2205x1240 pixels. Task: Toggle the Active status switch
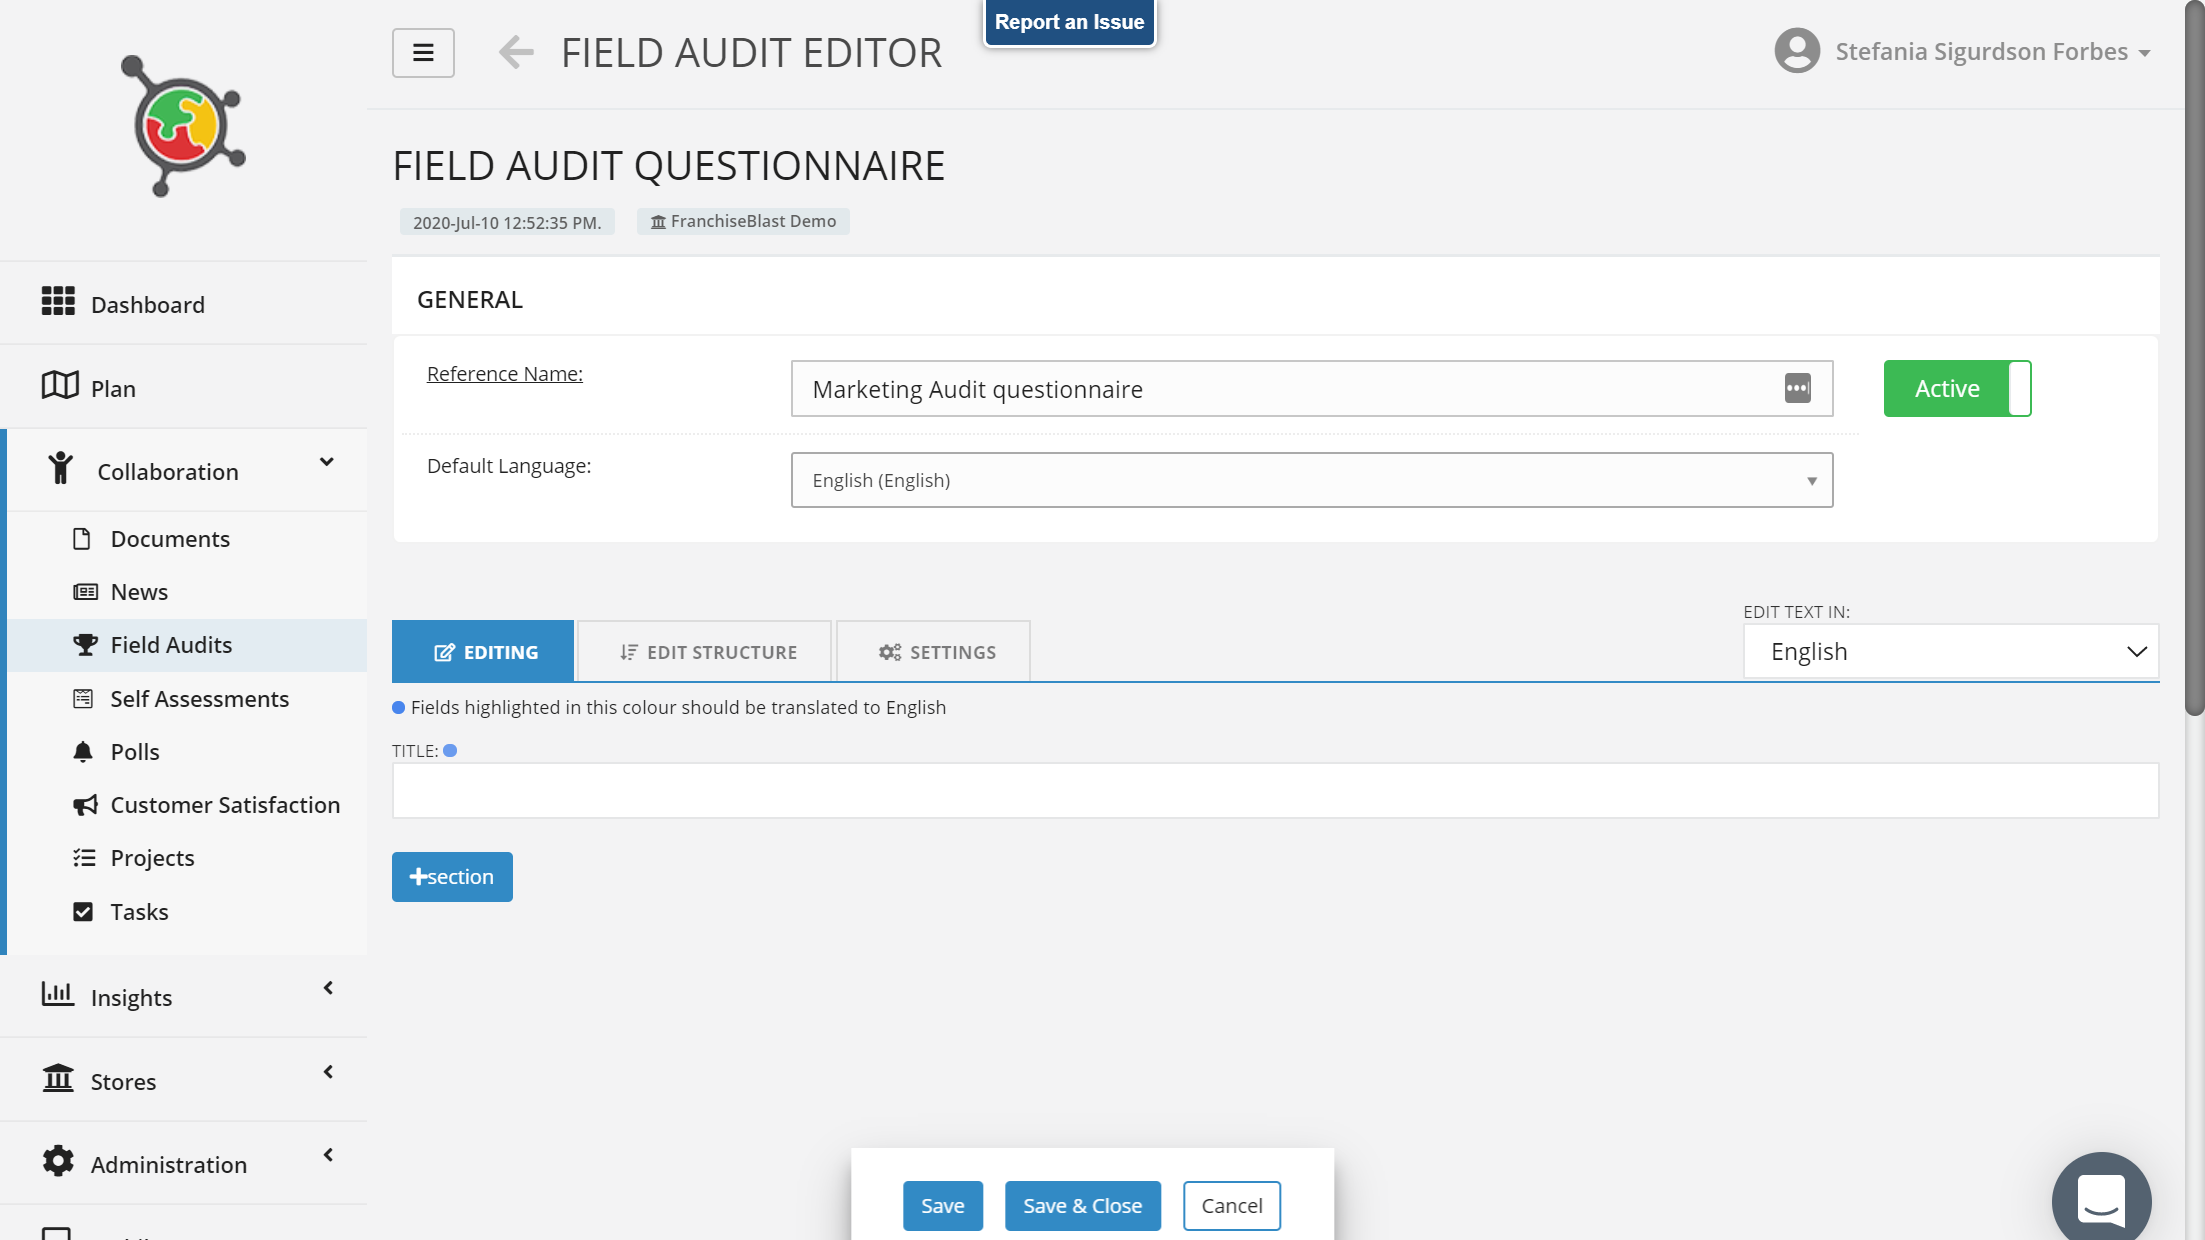[x=1957, y=388]
